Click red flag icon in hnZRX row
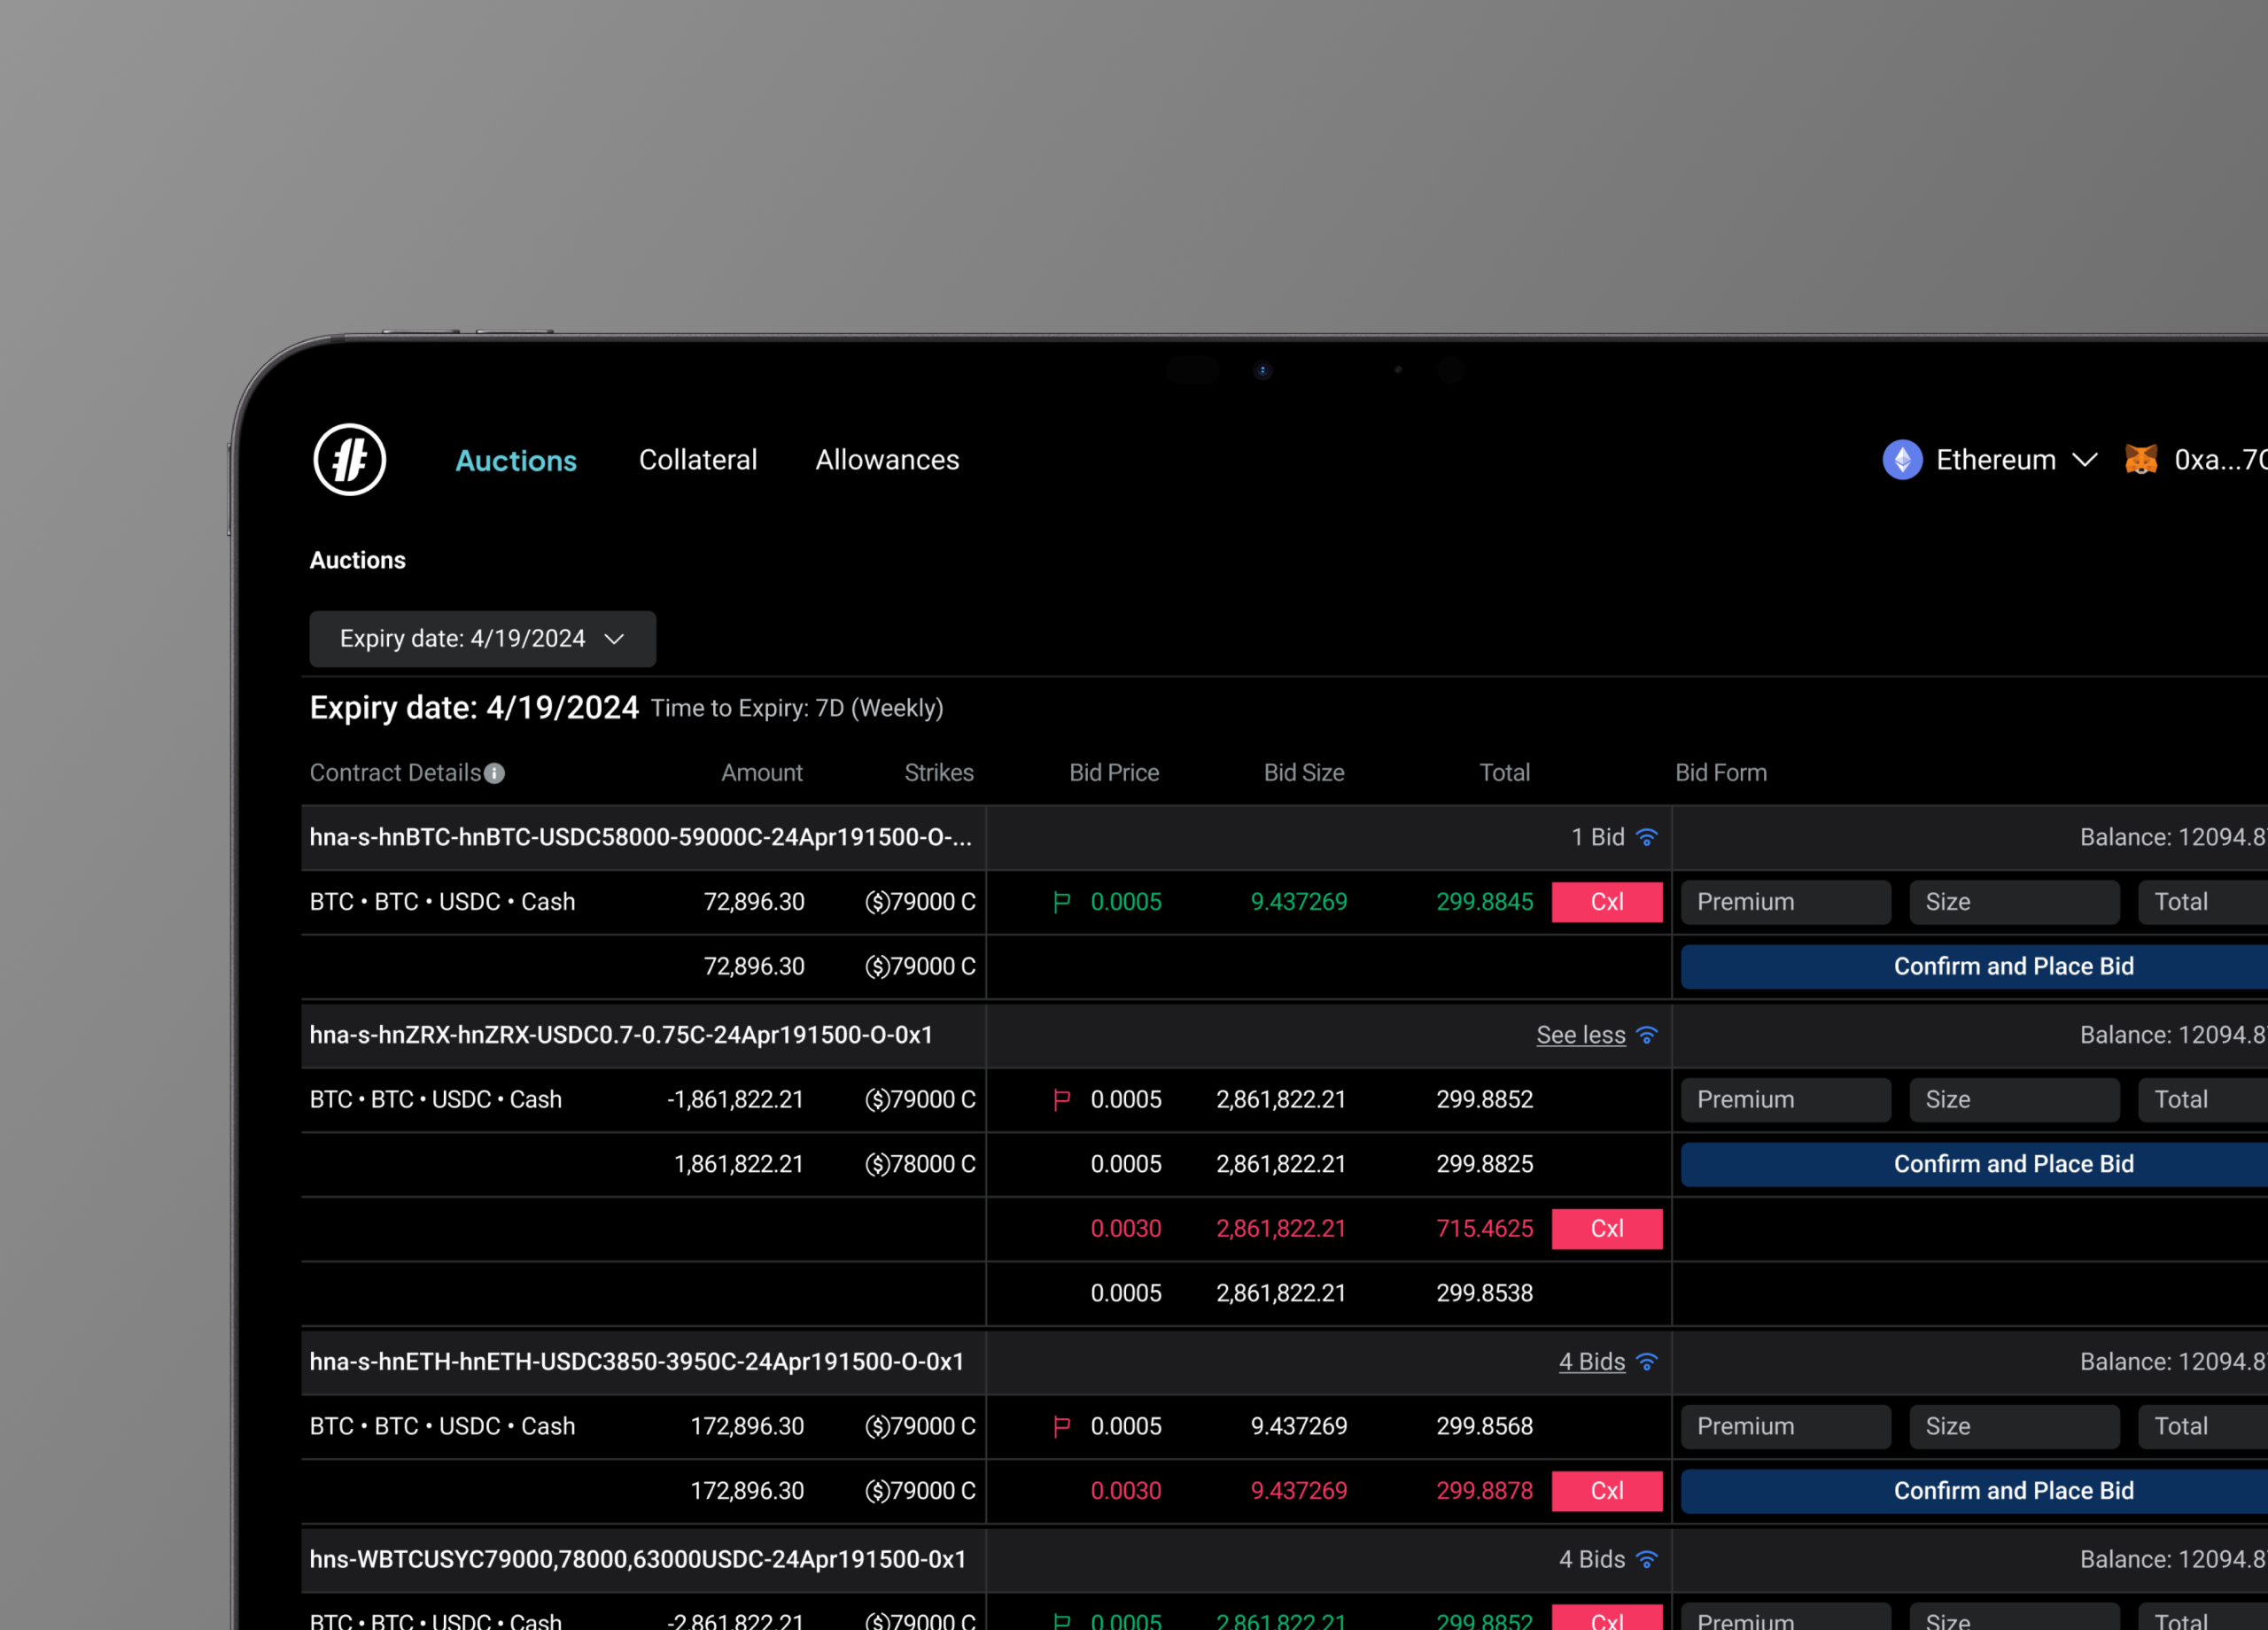This screenshot has width=2268, height=1630. pos(1062,1100)
